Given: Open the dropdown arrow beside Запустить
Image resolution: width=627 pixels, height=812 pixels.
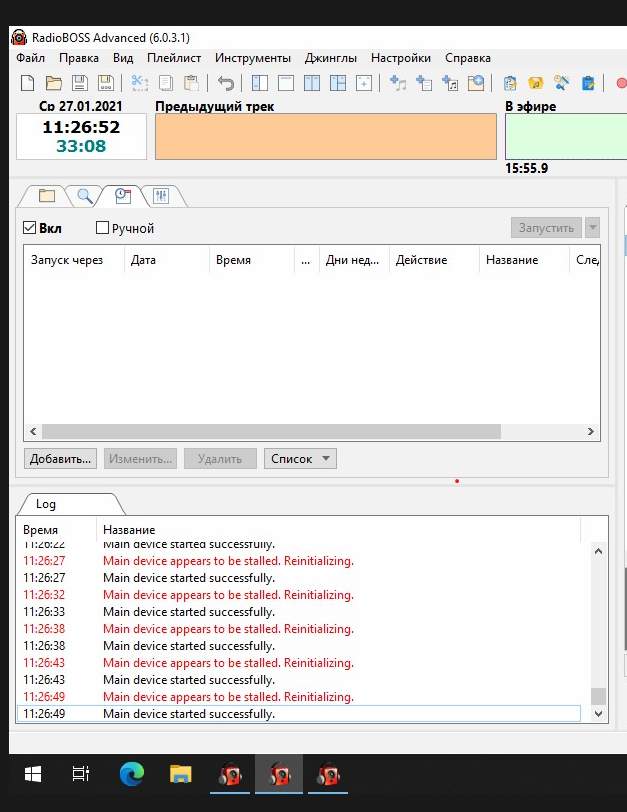Looking at the screenshot, I should 592,228.
